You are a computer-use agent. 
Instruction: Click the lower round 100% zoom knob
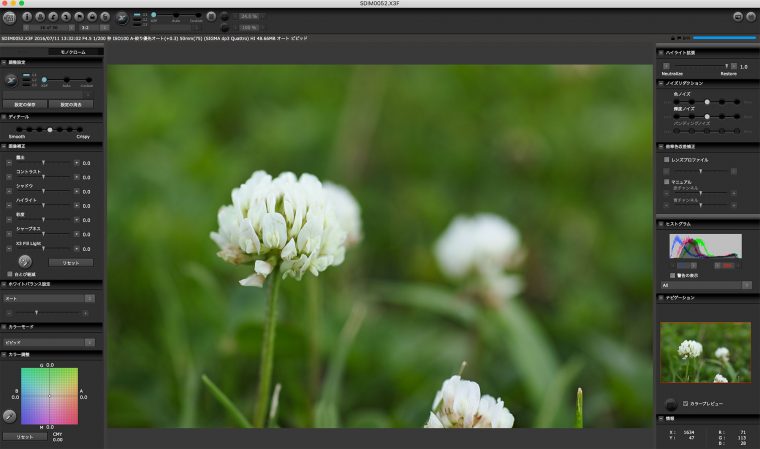click(x=224, y=28)
